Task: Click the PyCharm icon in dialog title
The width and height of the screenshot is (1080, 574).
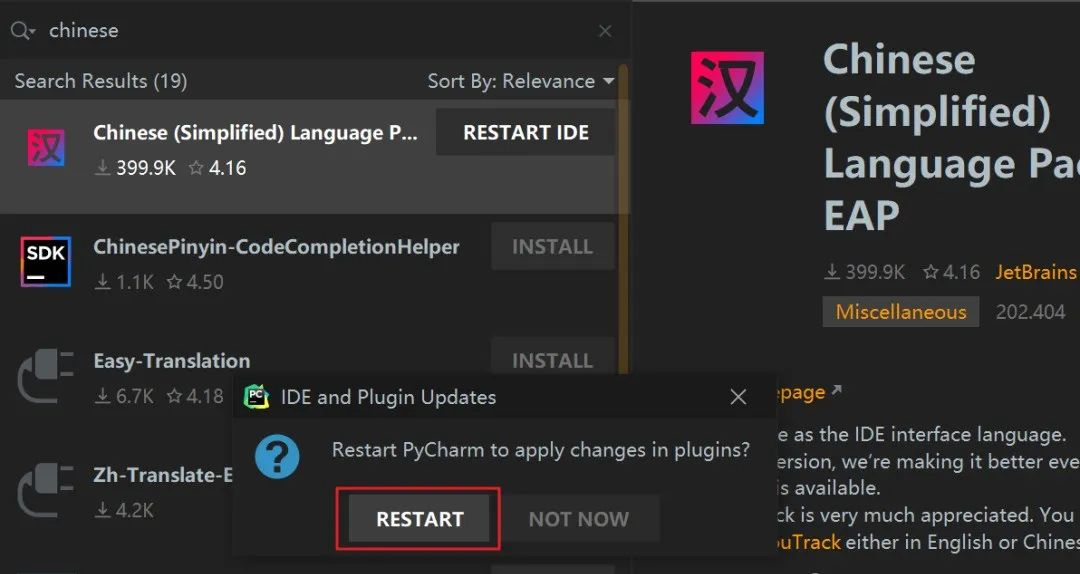Action: coord(257,397)
